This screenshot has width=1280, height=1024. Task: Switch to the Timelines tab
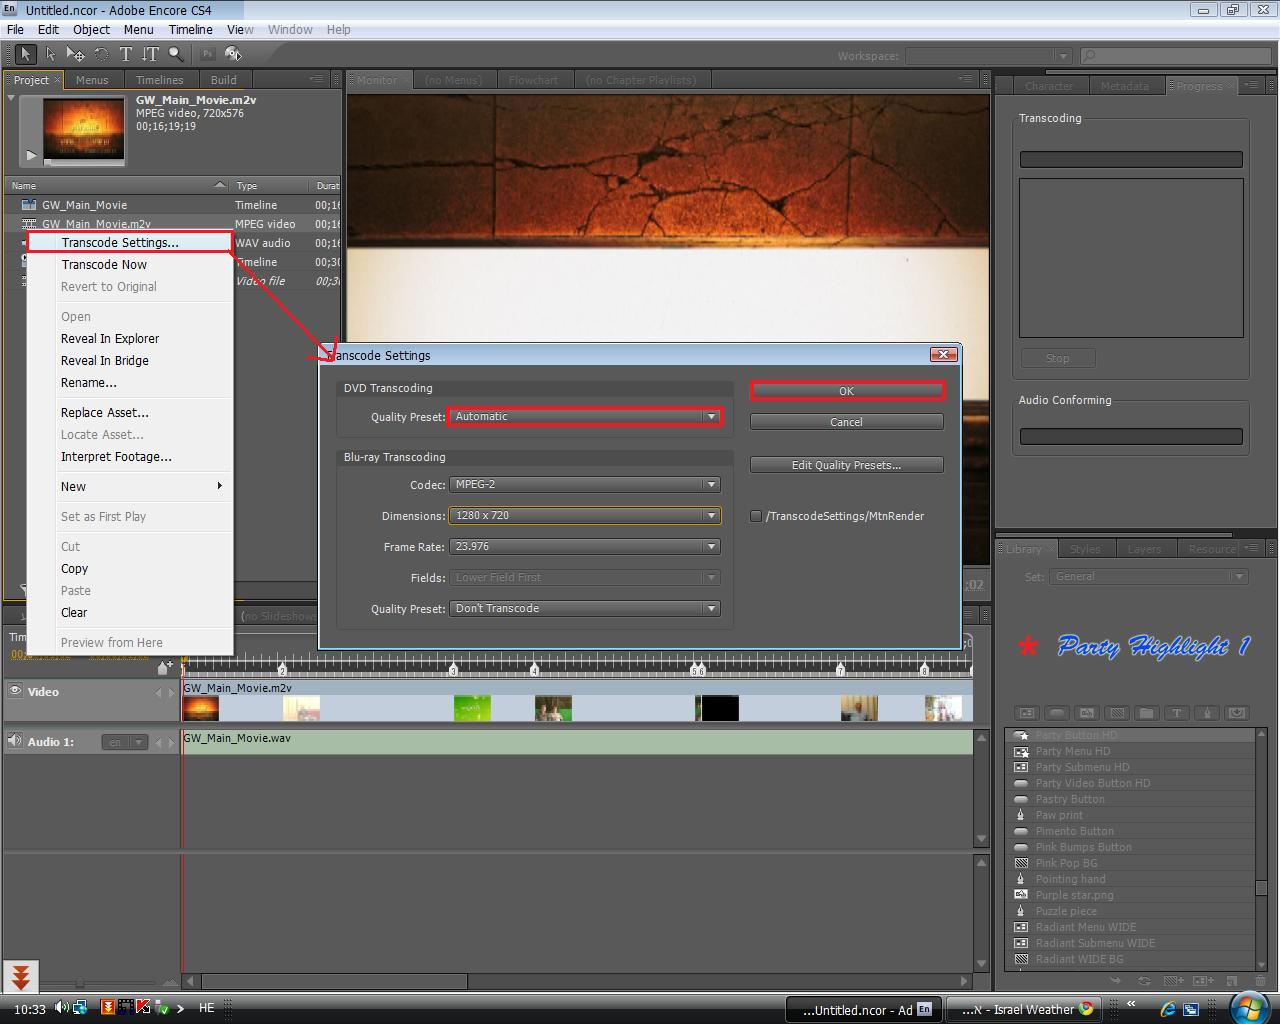[159, 80]
